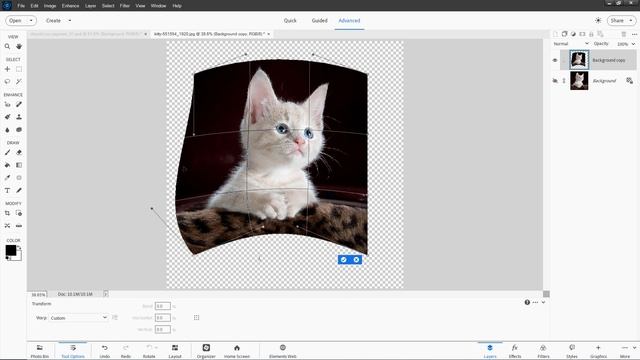Select the Eraser tool
The width and height of the screenshot is (640, 360).
pyautogui.click(x=19, y=152)
